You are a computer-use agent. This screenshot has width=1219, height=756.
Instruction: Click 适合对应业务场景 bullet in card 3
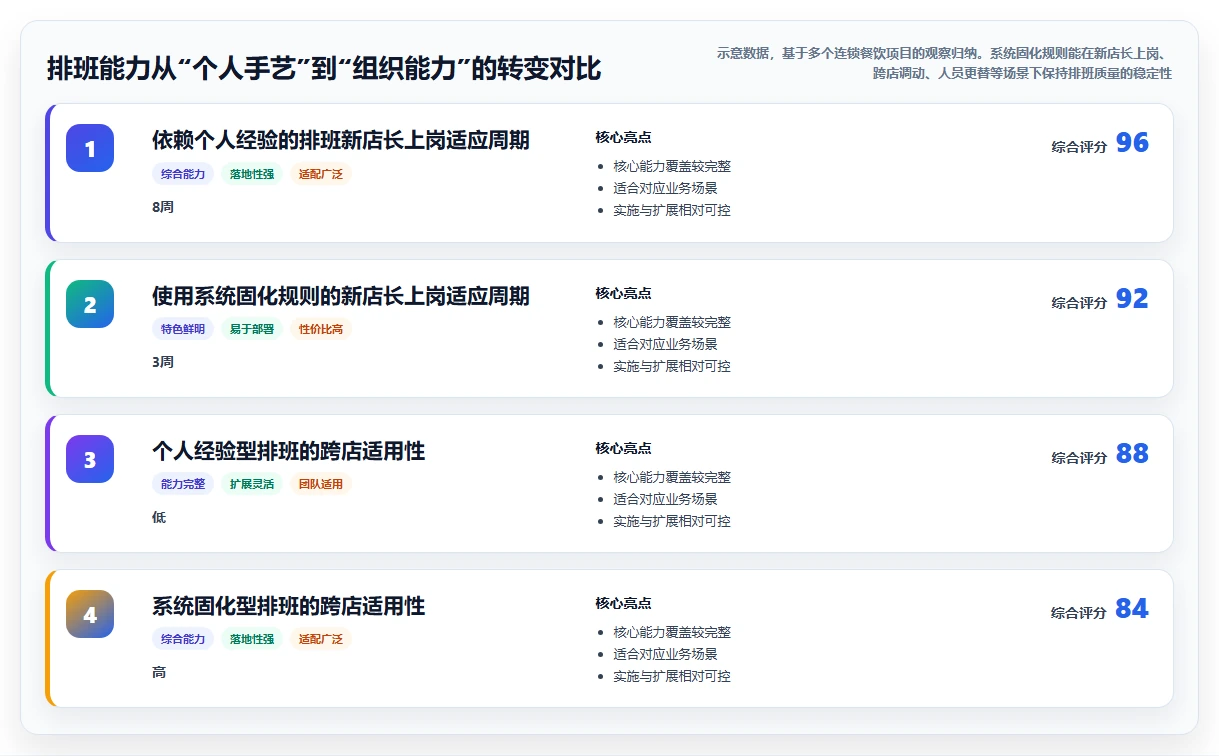665,499
